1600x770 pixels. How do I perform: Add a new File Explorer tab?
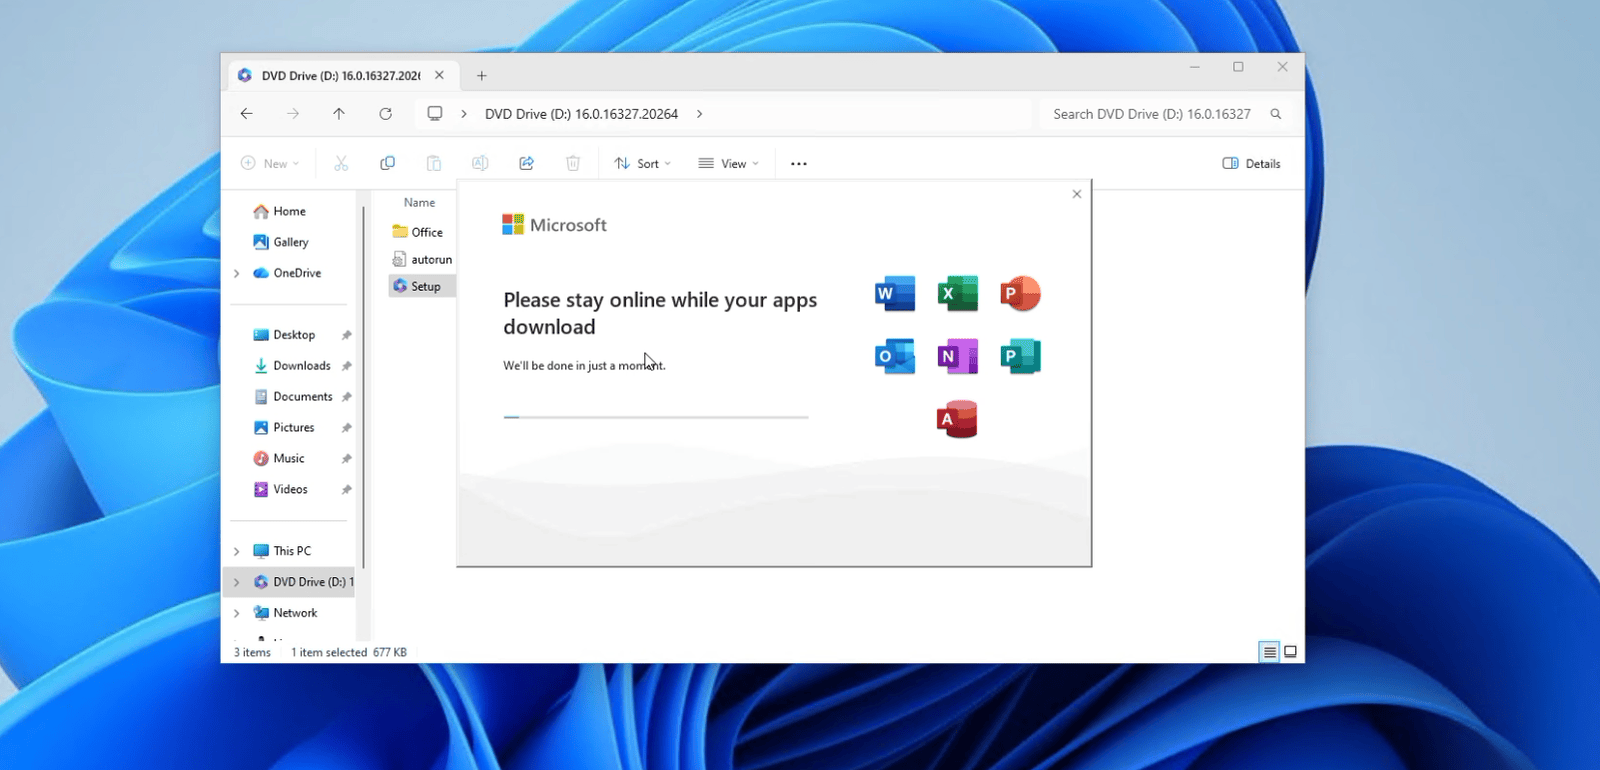point(482,75)
